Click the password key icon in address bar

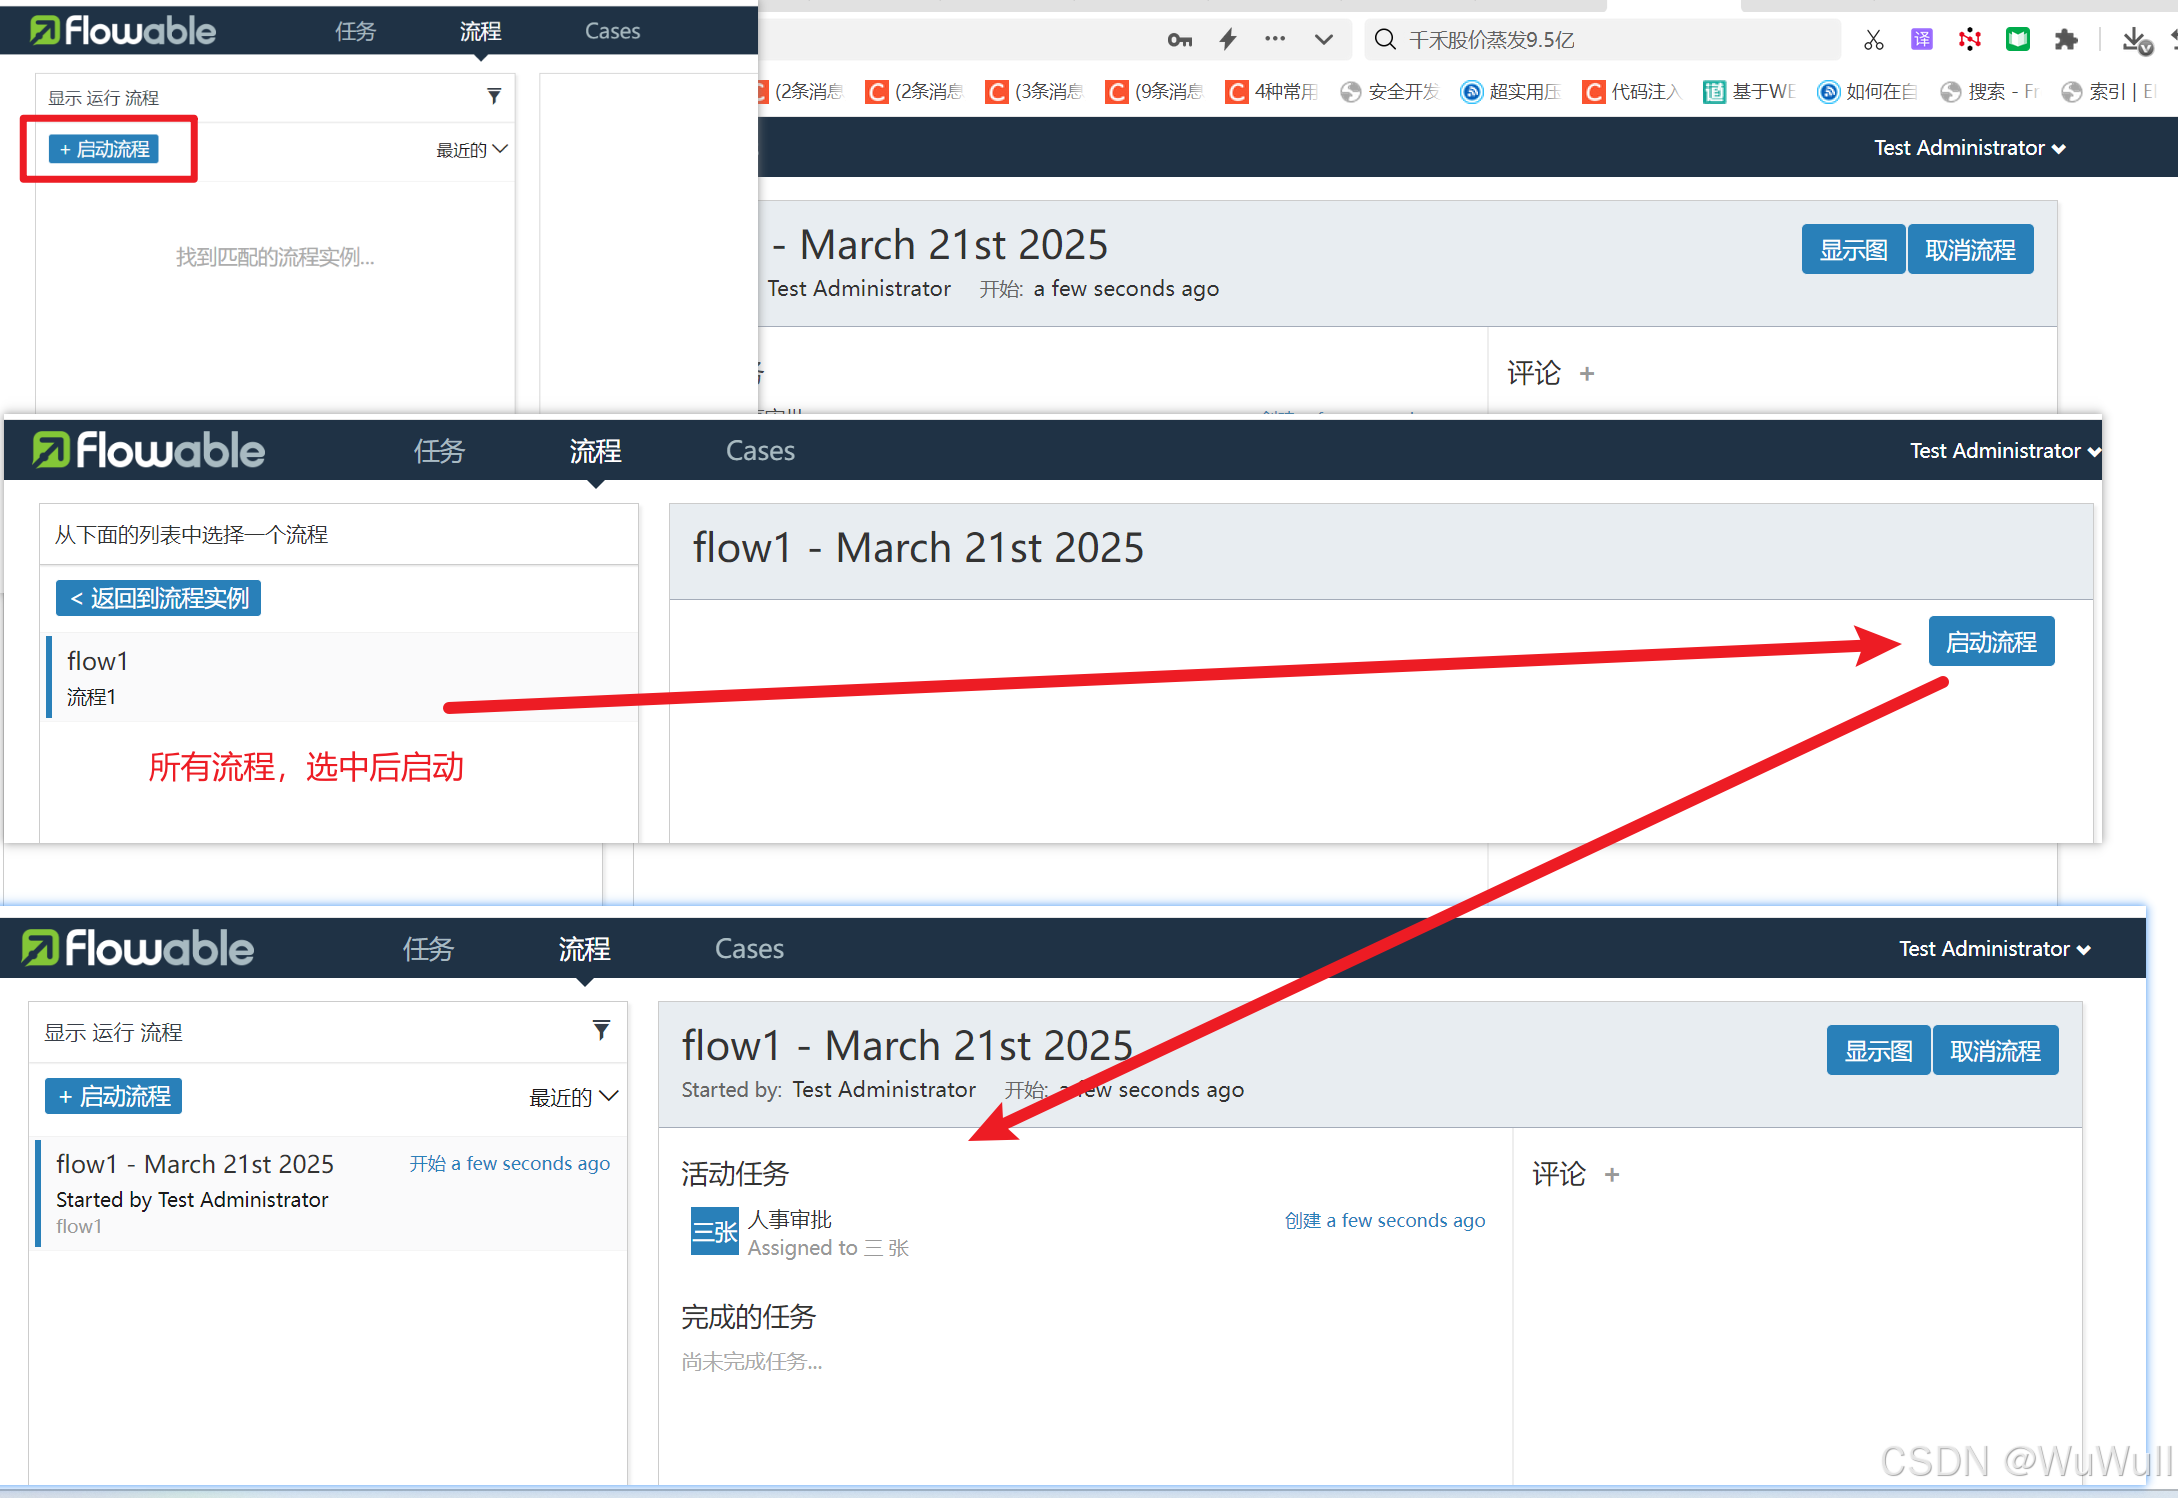pyautogui.click(x=1179, y=40)
